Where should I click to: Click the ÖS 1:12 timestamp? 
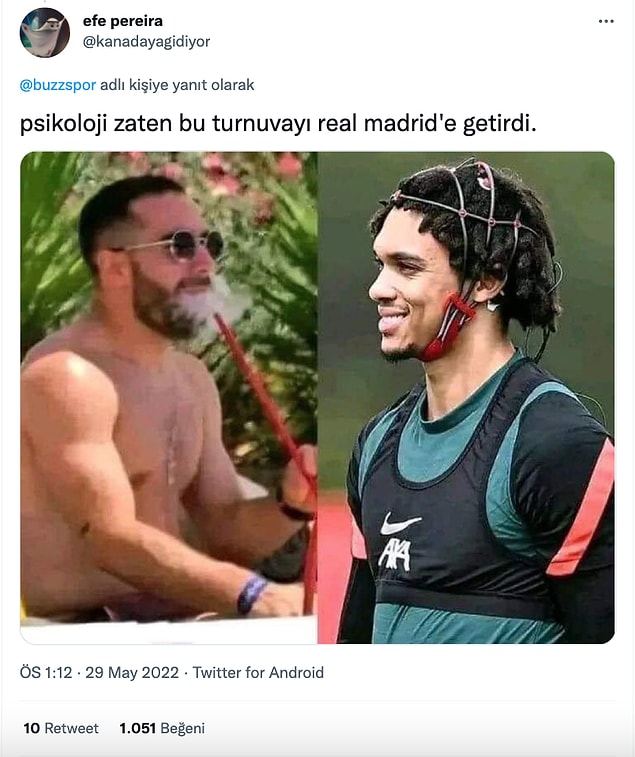(46, 673)
